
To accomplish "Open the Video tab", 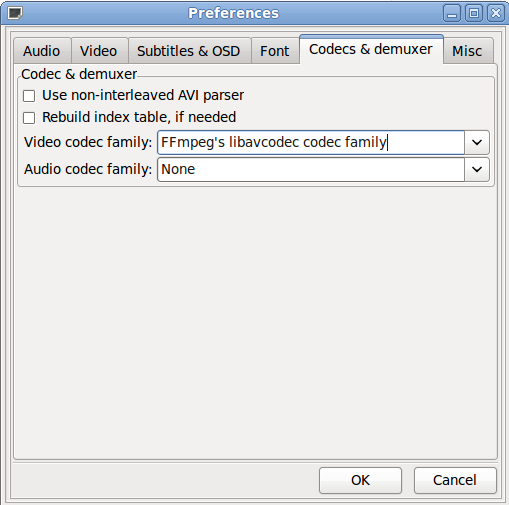I will (x=99, y=51).
